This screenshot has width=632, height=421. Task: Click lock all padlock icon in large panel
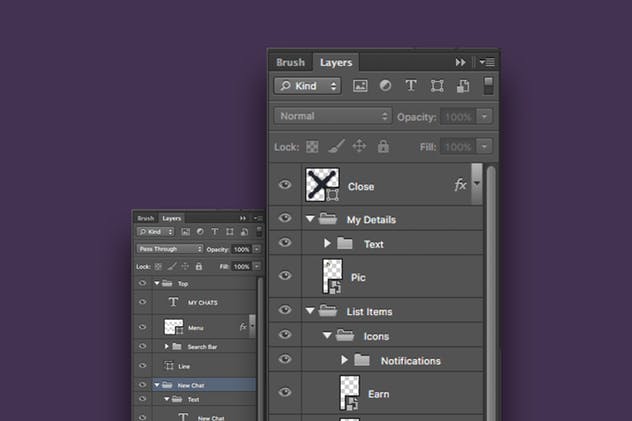pos(383,147)
